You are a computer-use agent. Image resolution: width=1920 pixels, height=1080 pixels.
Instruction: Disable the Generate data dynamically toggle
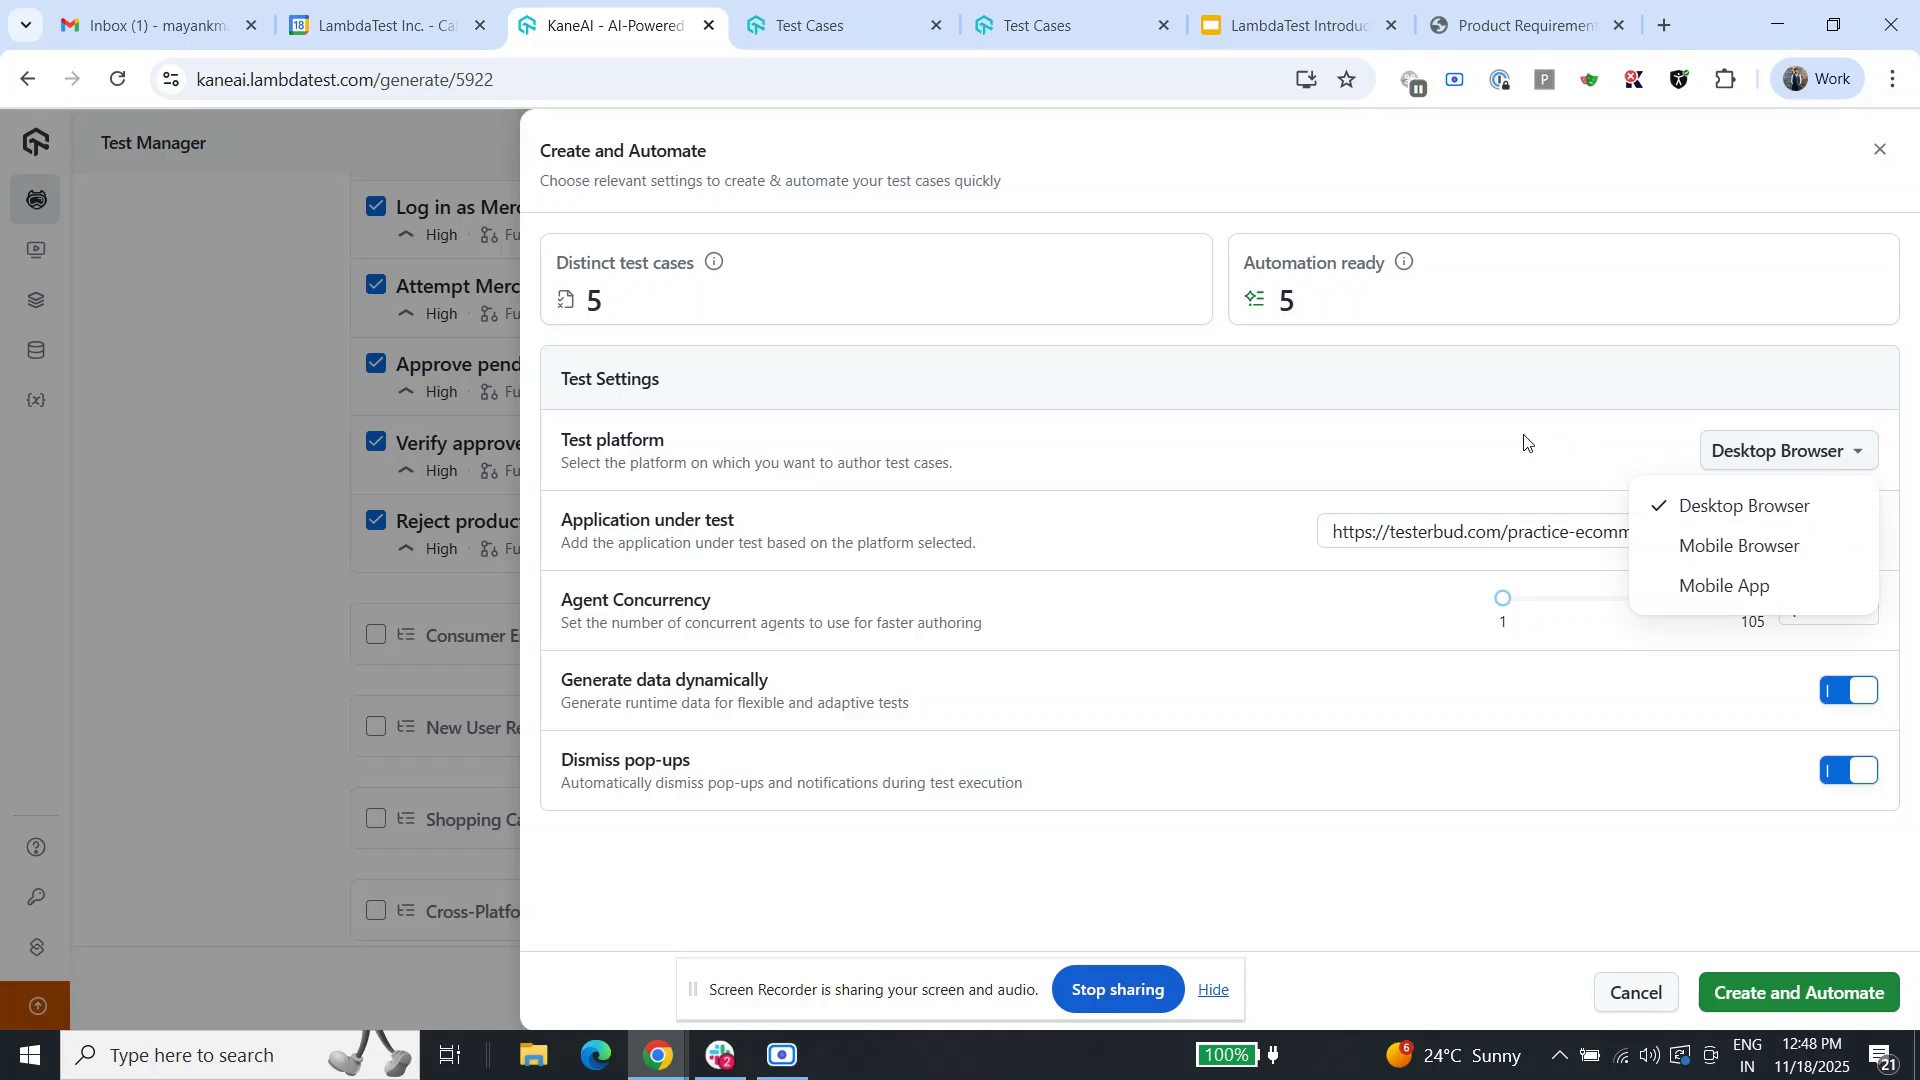1848,689
